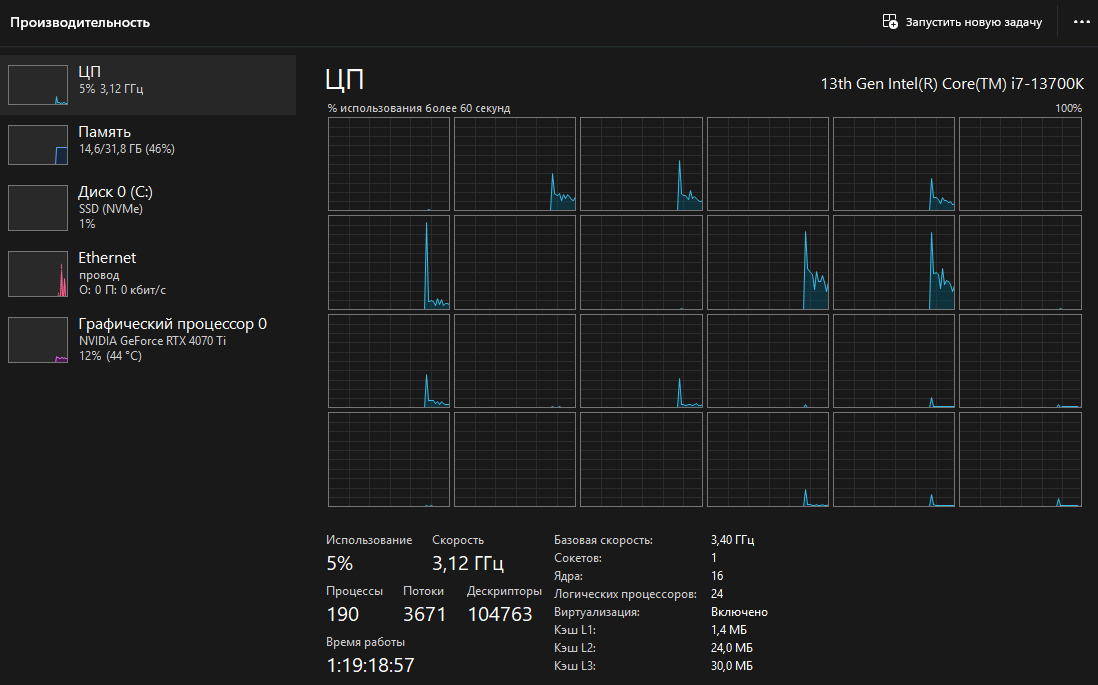Image resolution: width=1098 pixels, height=685 pixels.
Task: Click the 3,12 ГГц speed value under Скорость
Action: 468,563
